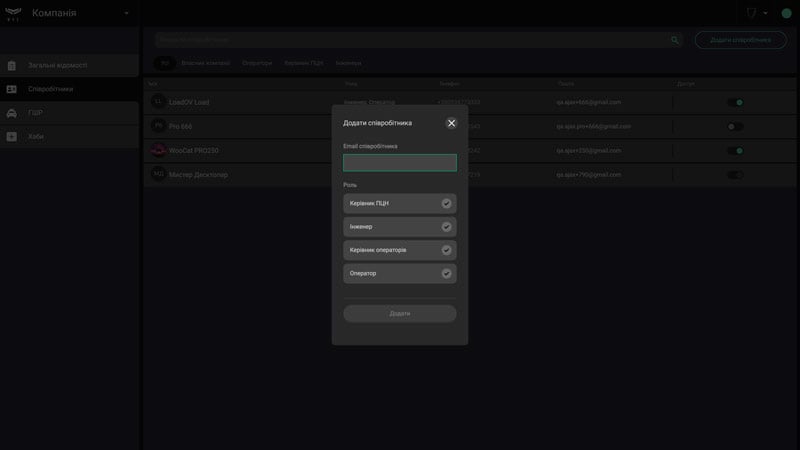Viewport: 800px width, 450px height.
Task: Toggle access switch for LoadOV Load
Action: 735,103
